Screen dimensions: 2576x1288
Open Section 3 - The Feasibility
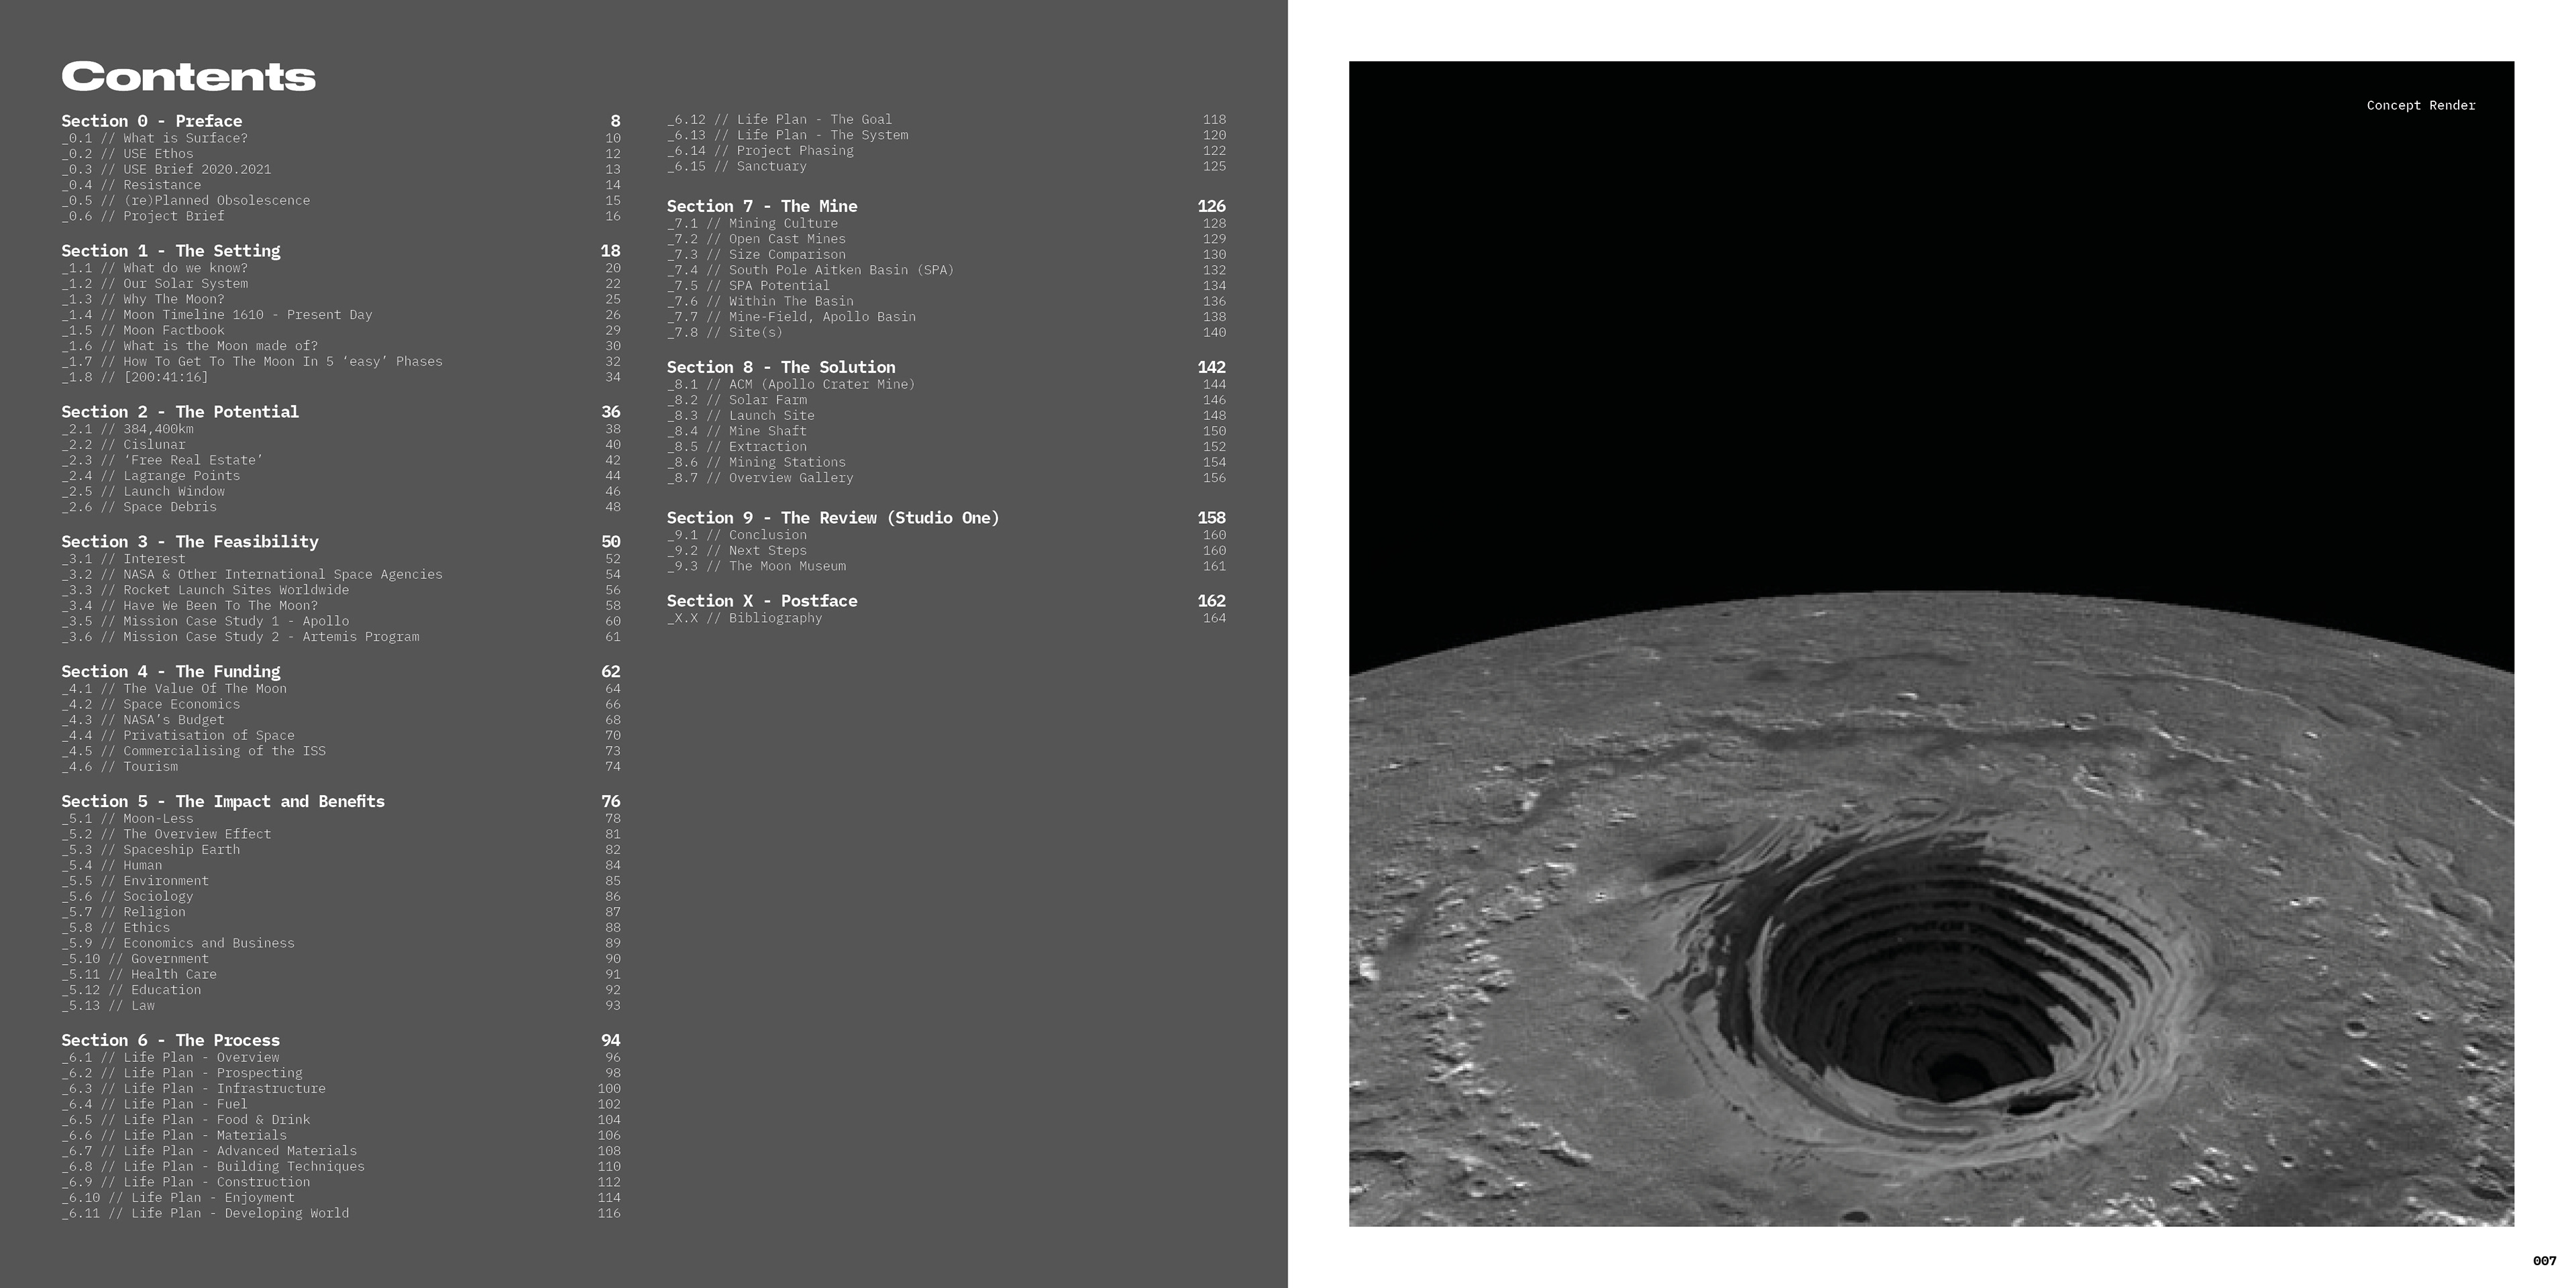(x=189, y=542)
